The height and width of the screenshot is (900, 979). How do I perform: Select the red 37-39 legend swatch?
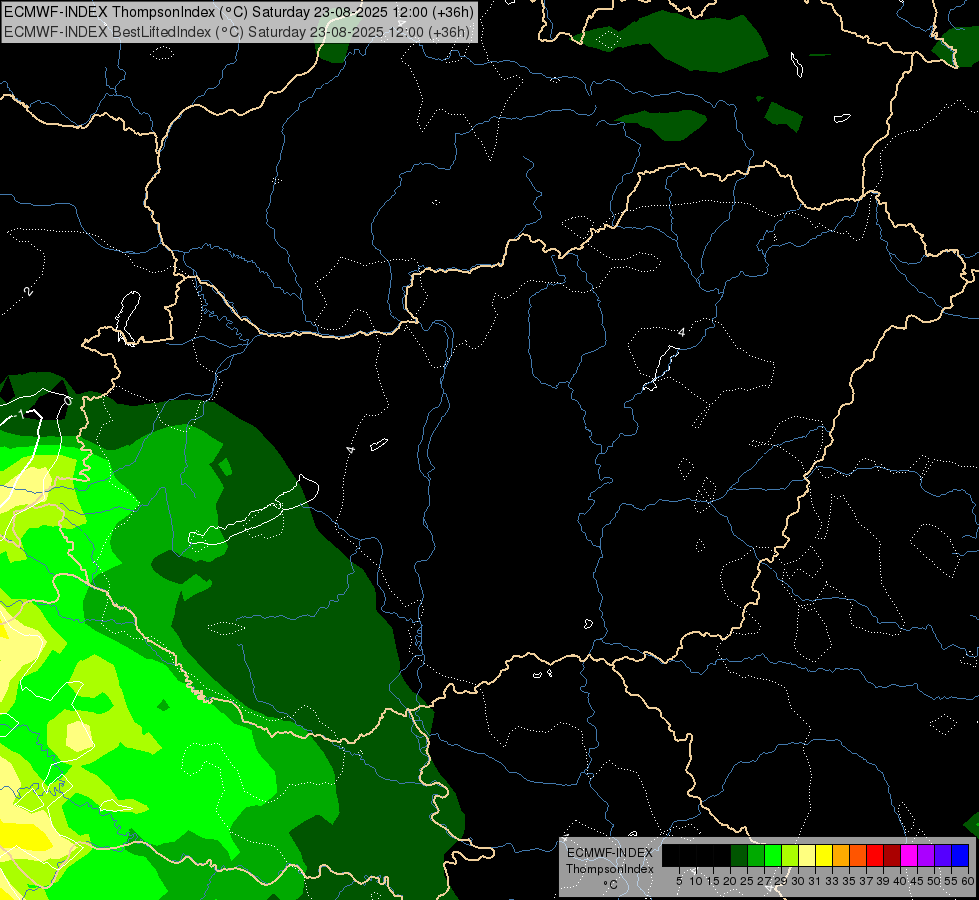click(x=875, y=855)
